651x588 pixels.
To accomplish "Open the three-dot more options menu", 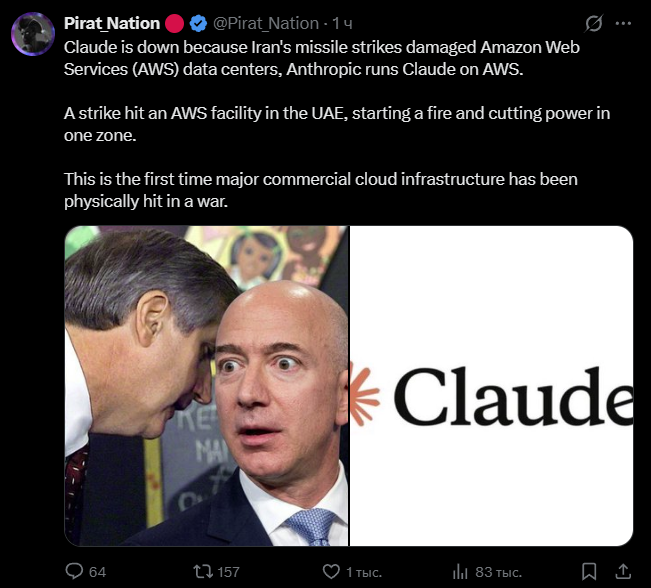I will 623,24.
